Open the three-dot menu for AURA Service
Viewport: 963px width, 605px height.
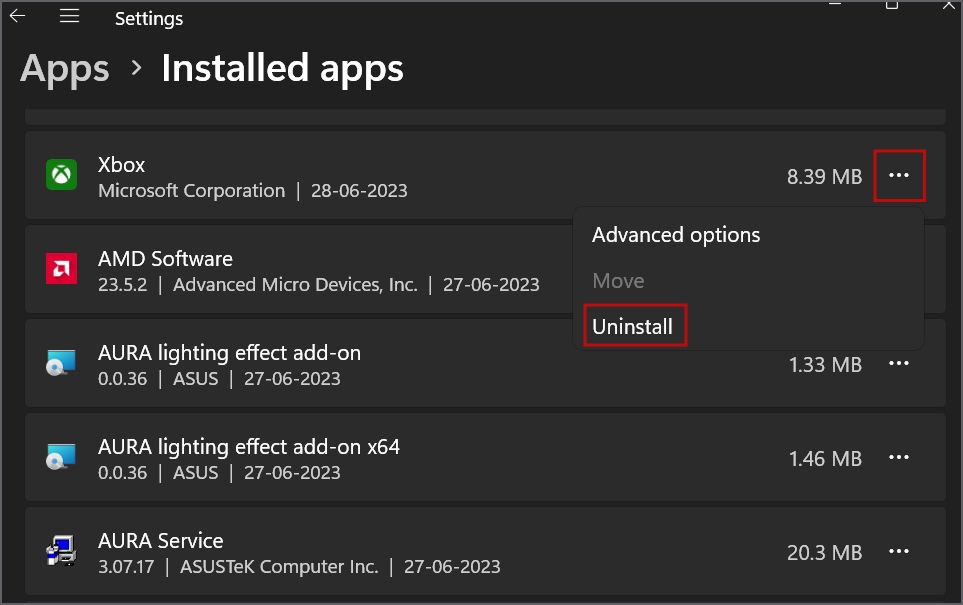899,551
